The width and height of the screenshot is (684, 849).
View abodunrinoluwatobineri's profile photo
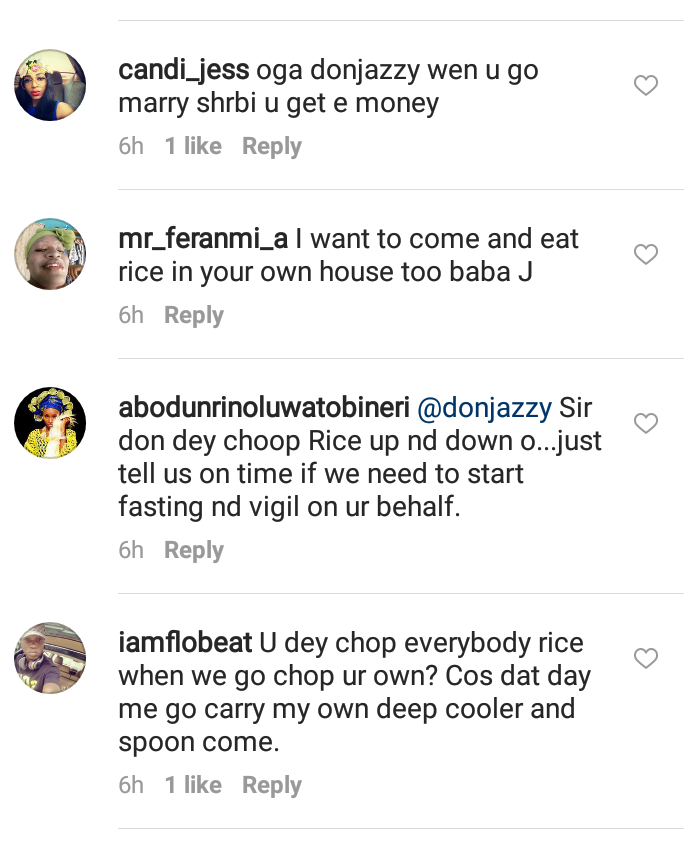(x=49, y=423)
